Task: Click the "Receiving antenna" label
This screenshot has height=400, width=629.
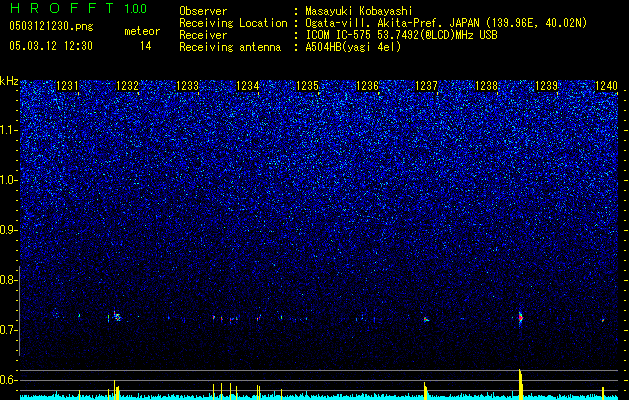Action: tap(230, 47)
